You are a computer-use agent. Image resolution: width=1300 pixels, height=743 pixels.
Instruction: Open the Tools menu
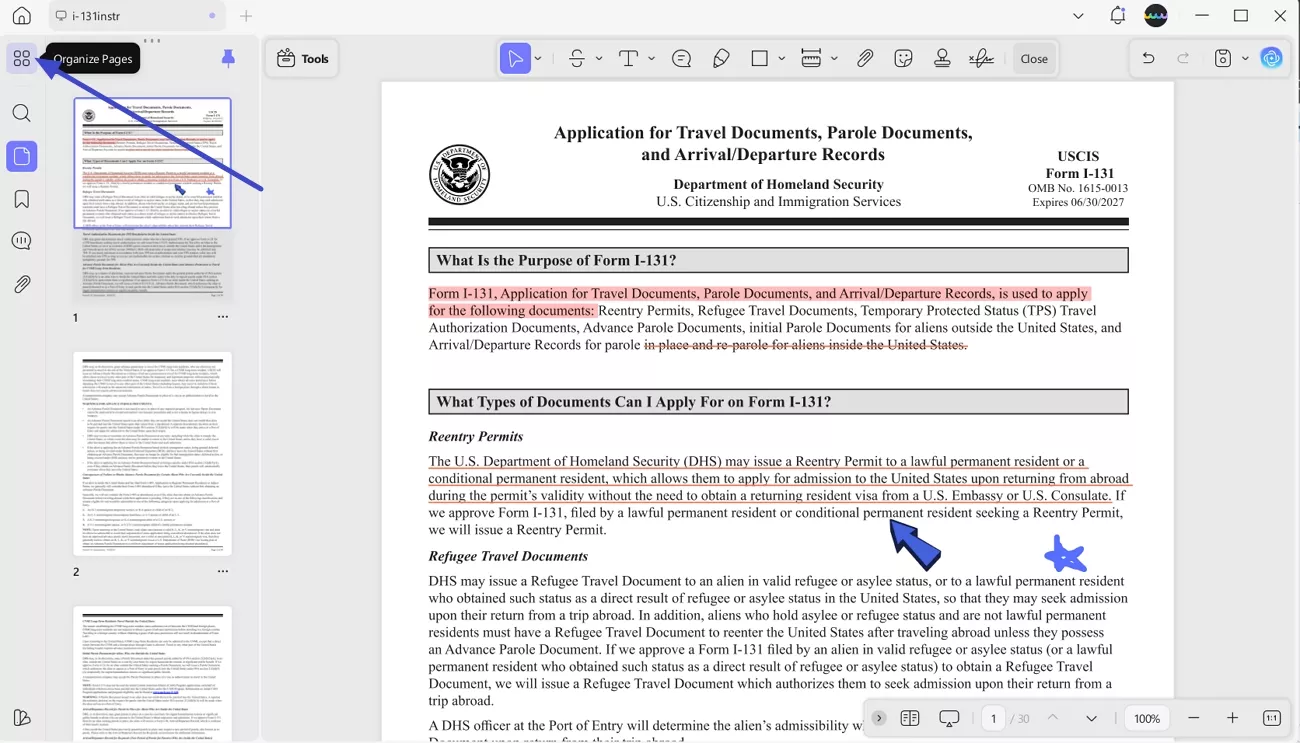click(301, 58)
